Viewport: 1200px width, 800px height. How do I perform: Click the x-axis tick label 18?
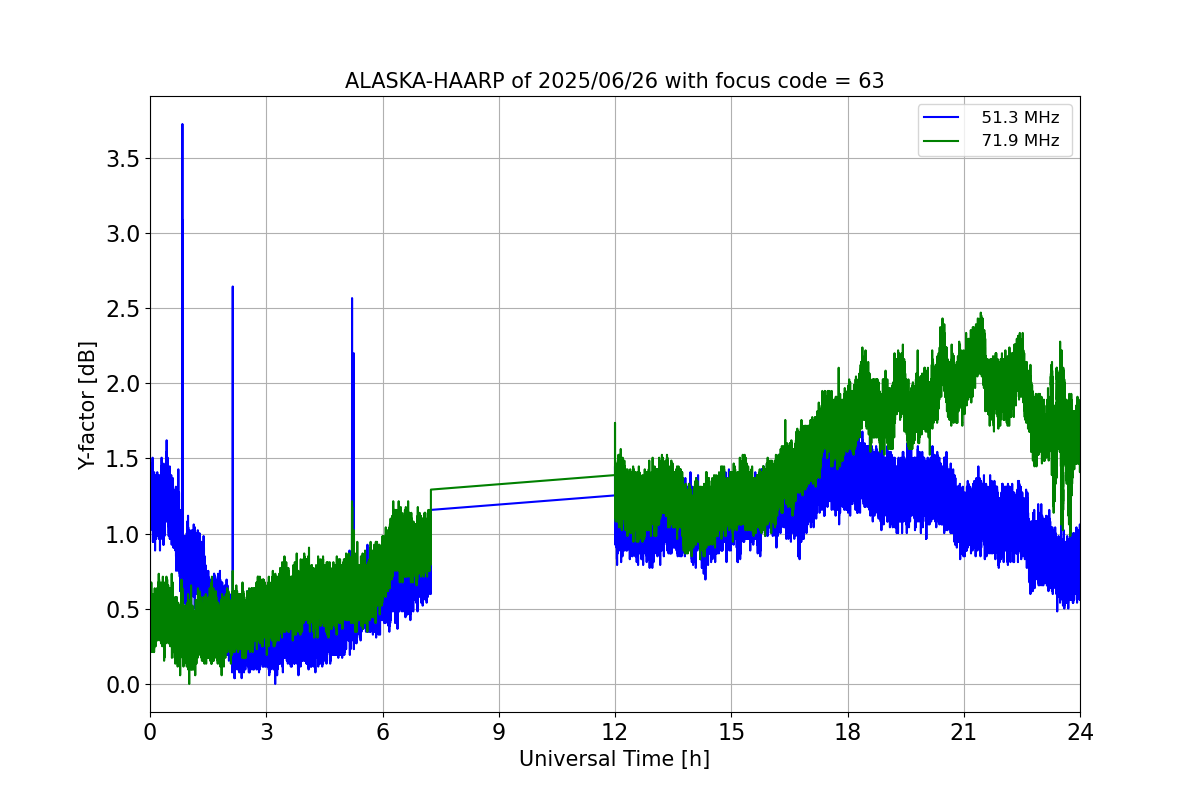(848, 731)
